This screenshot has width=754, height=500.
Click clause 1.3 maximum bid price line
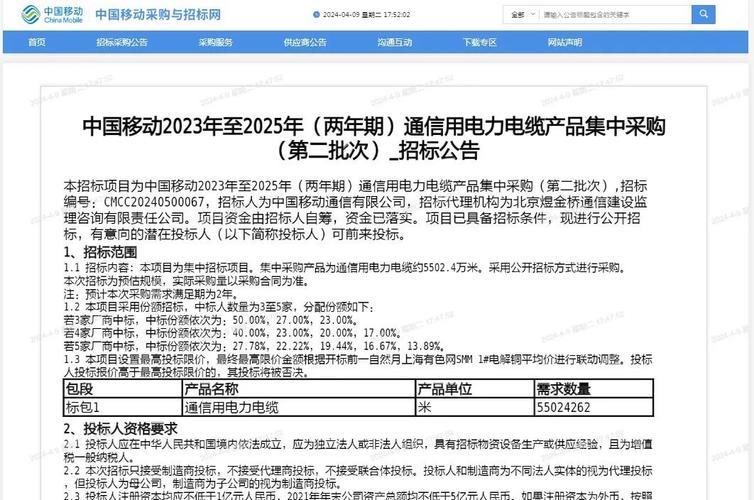(x=358, y=365)
